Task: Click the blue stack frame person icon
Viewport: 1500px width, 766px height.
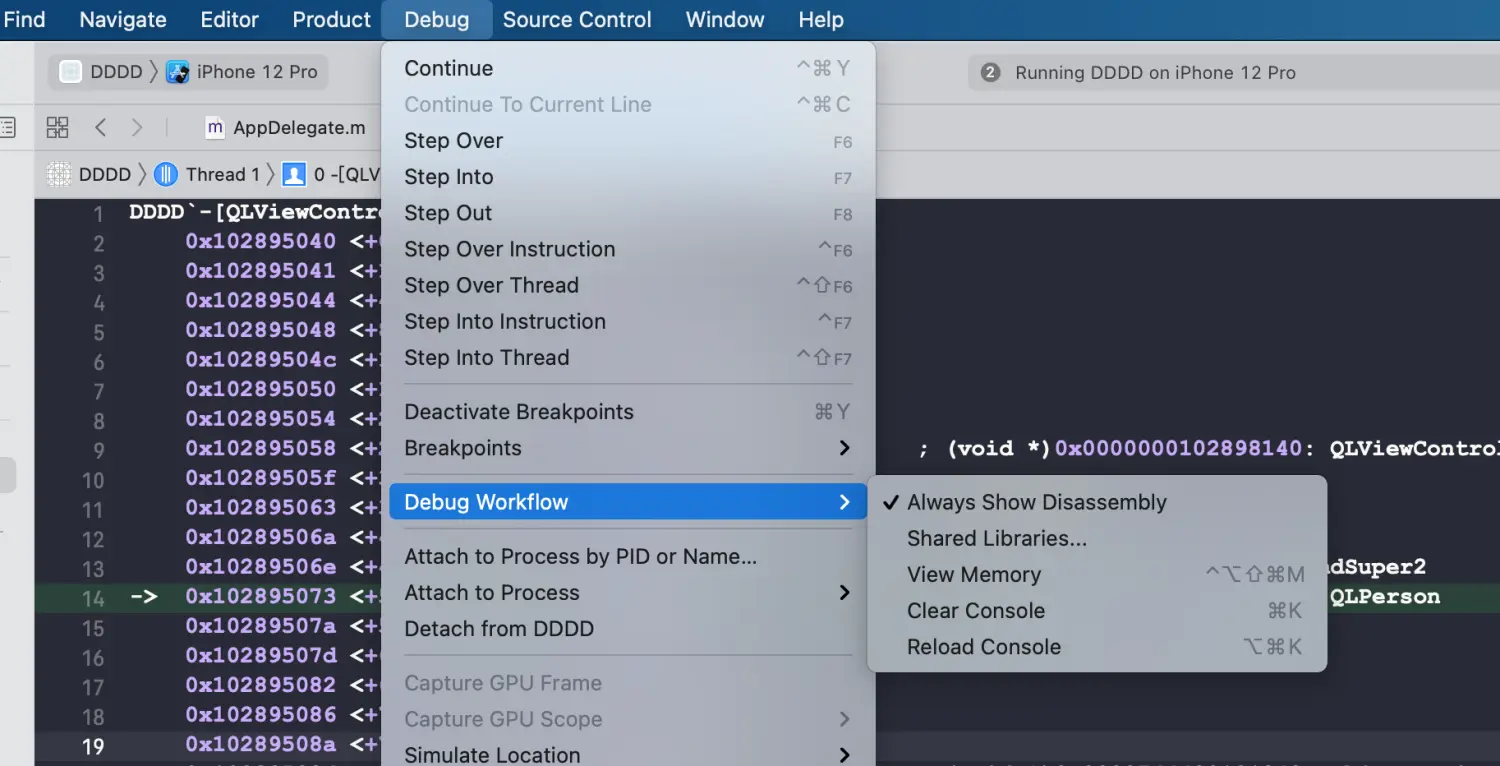Action: 294,175
